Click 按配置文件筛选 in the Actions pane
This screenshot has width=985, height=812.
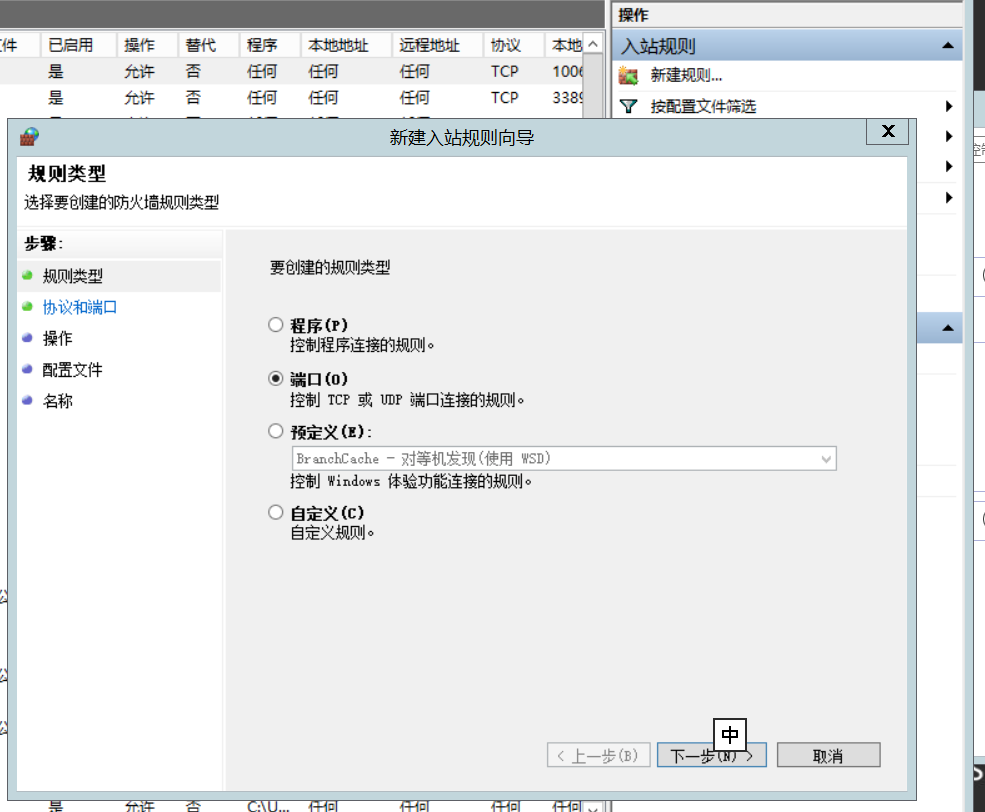[x=703, y=106]
